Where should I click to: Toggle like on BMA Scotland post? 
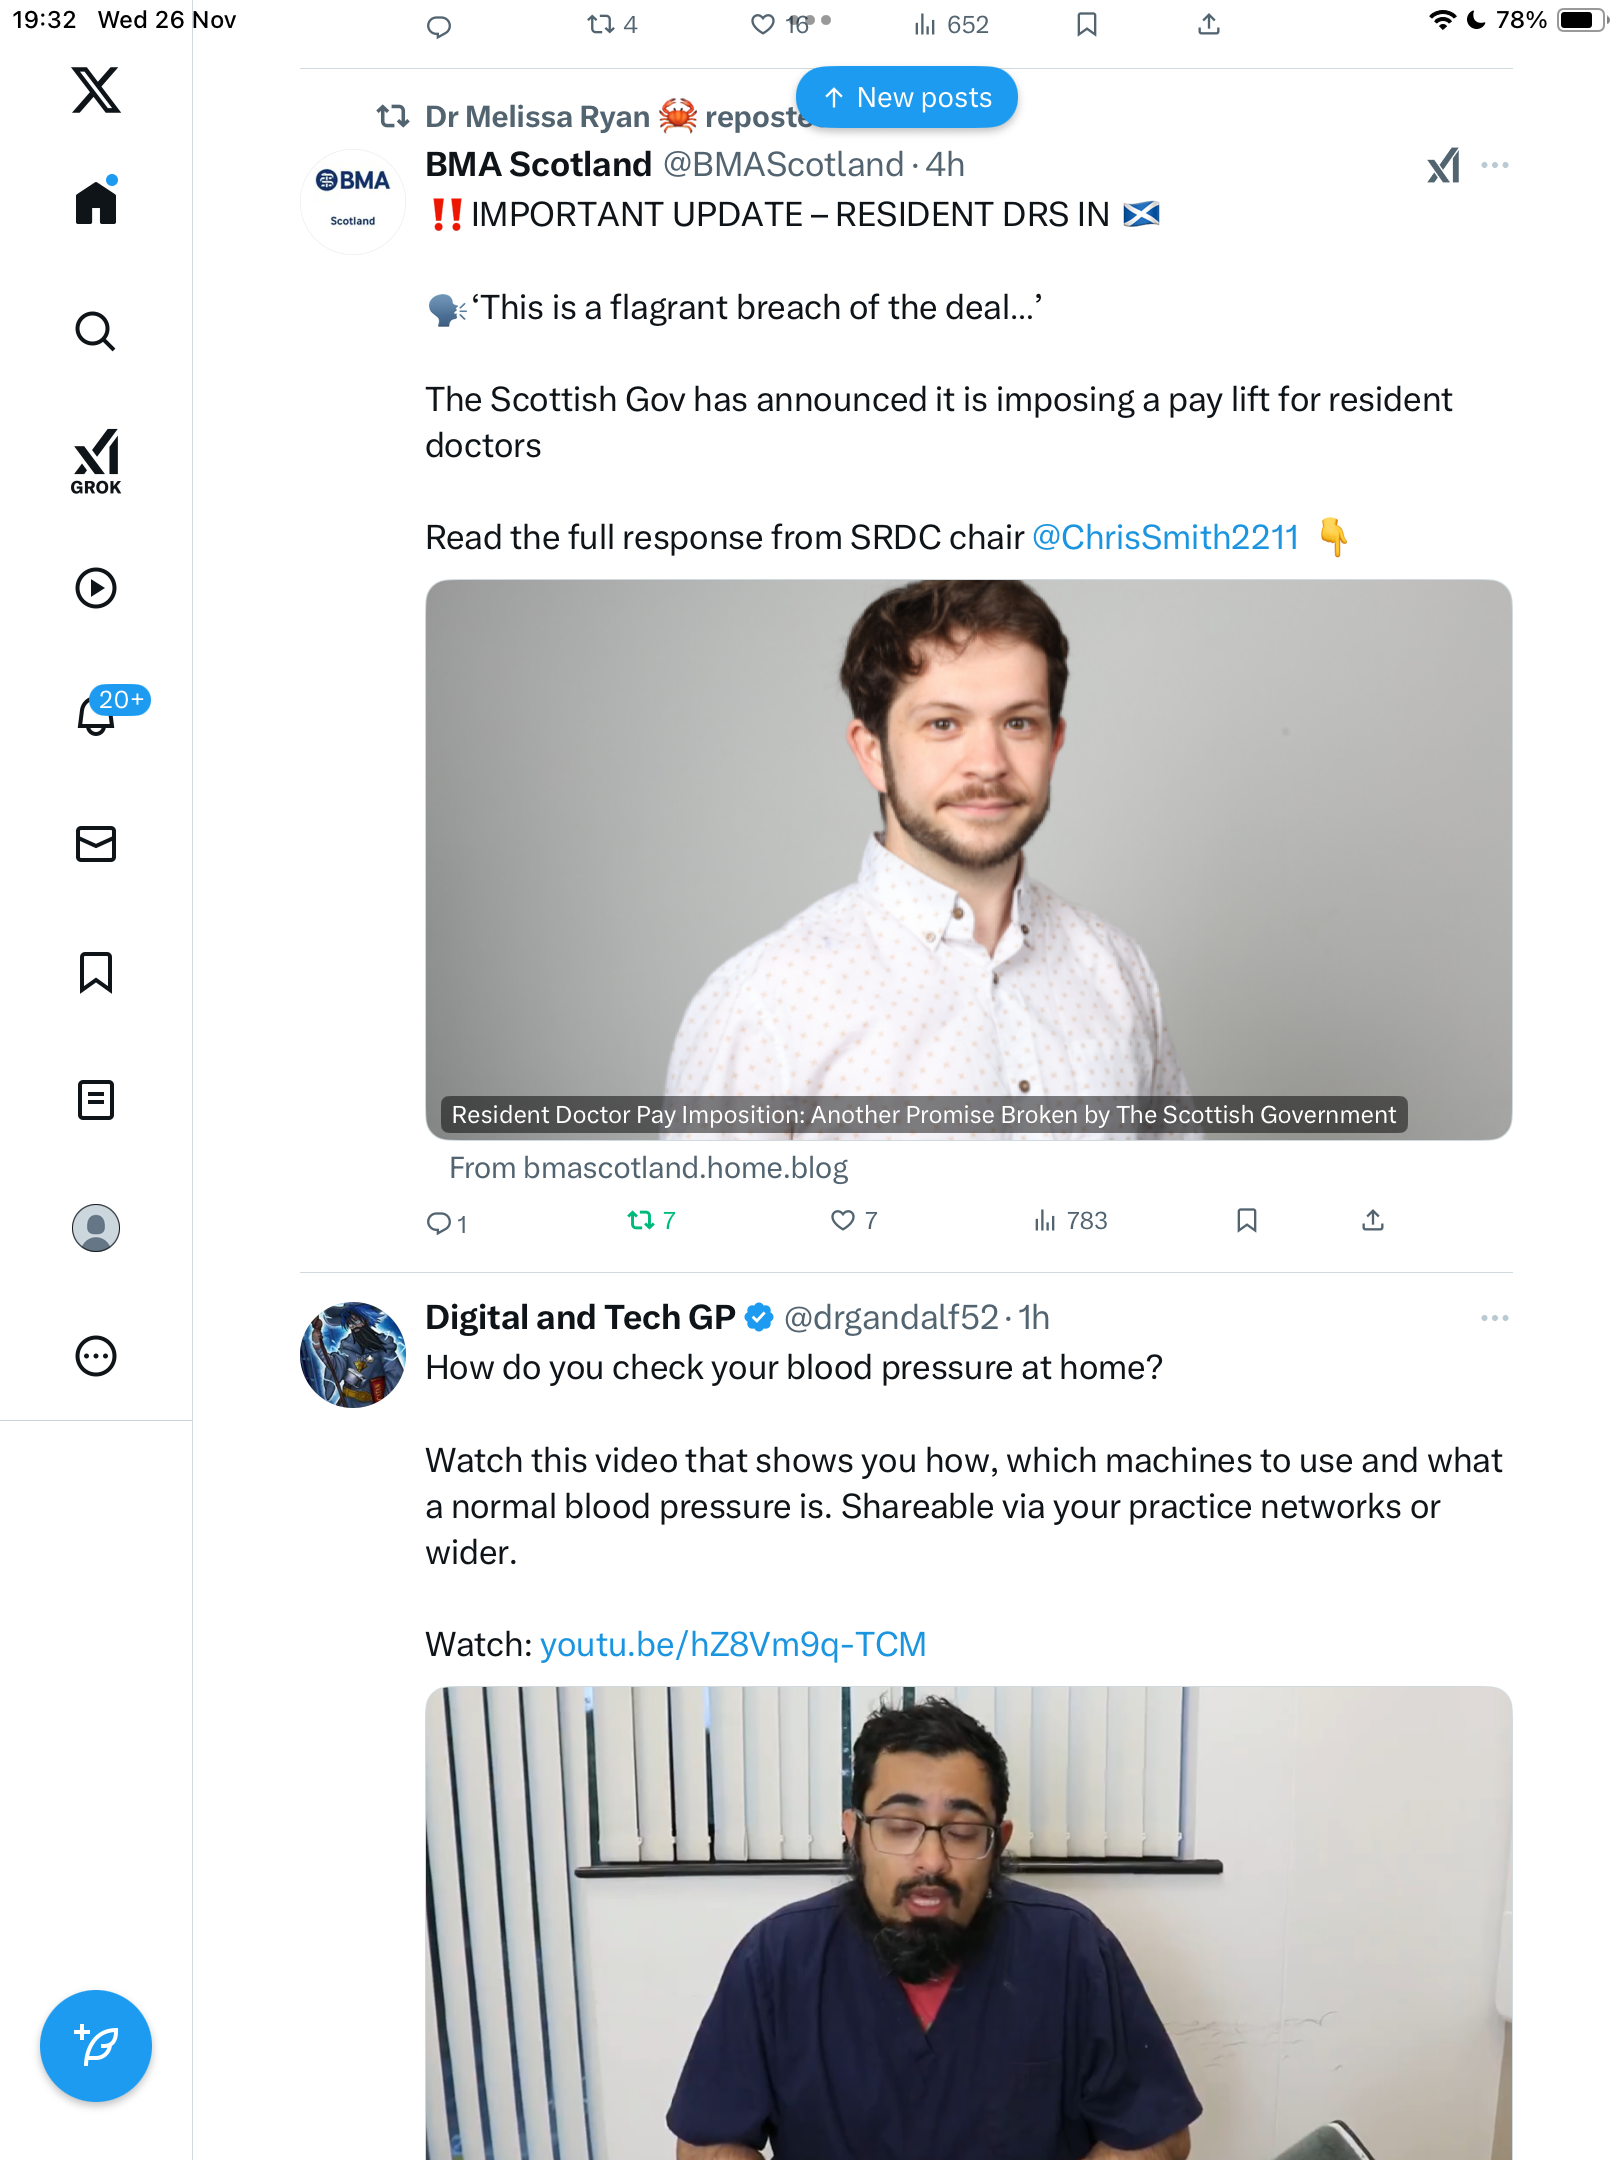click(843, 1220)
